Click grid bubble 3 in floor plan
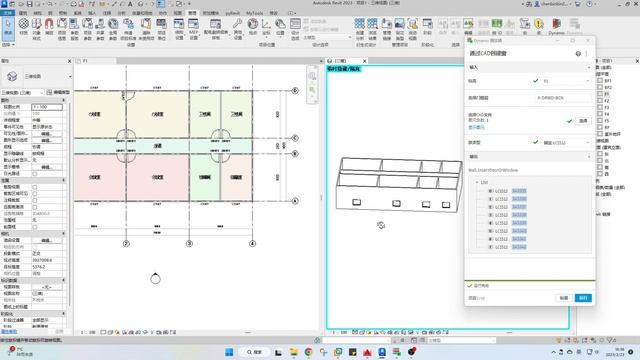Viewport: 640px width, 360px height. point(189,244)
